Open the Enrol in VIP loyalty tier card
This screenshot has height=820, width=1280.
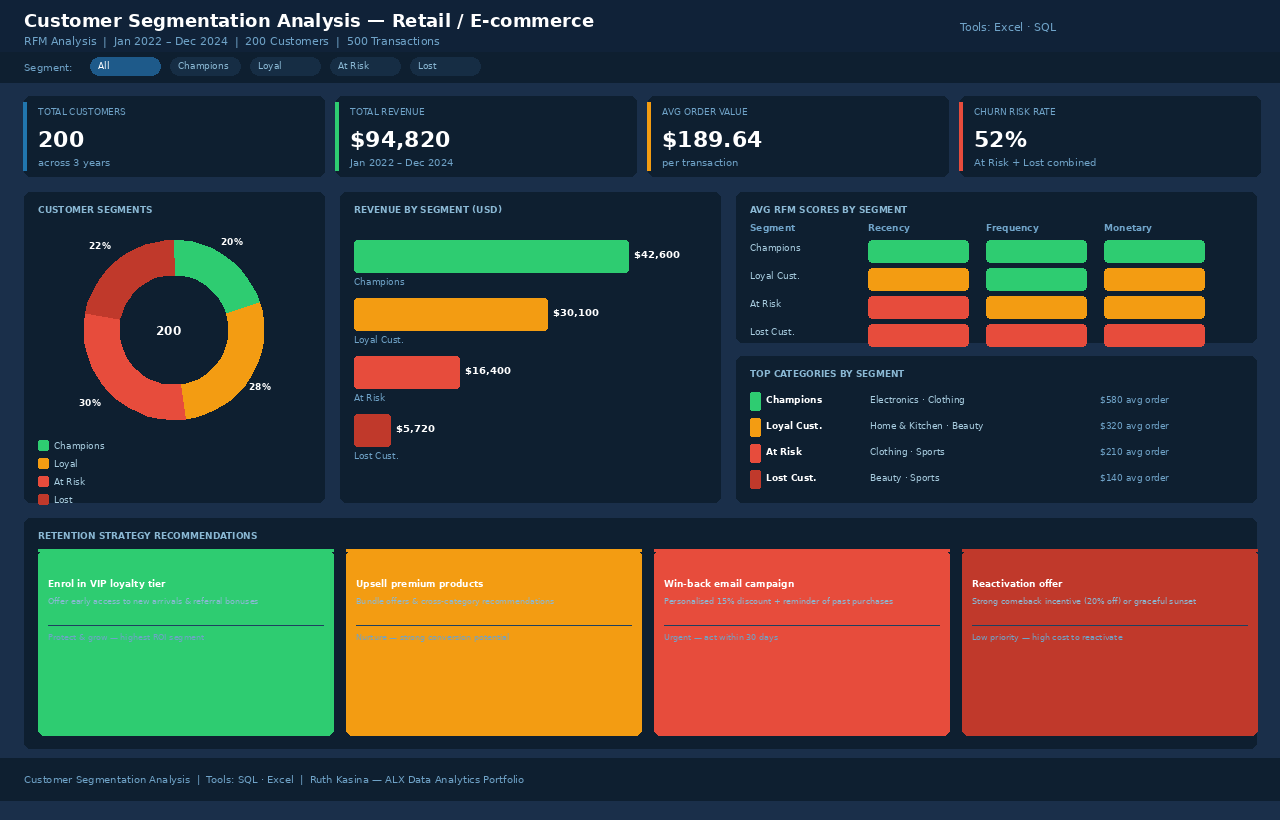[186, 642]
